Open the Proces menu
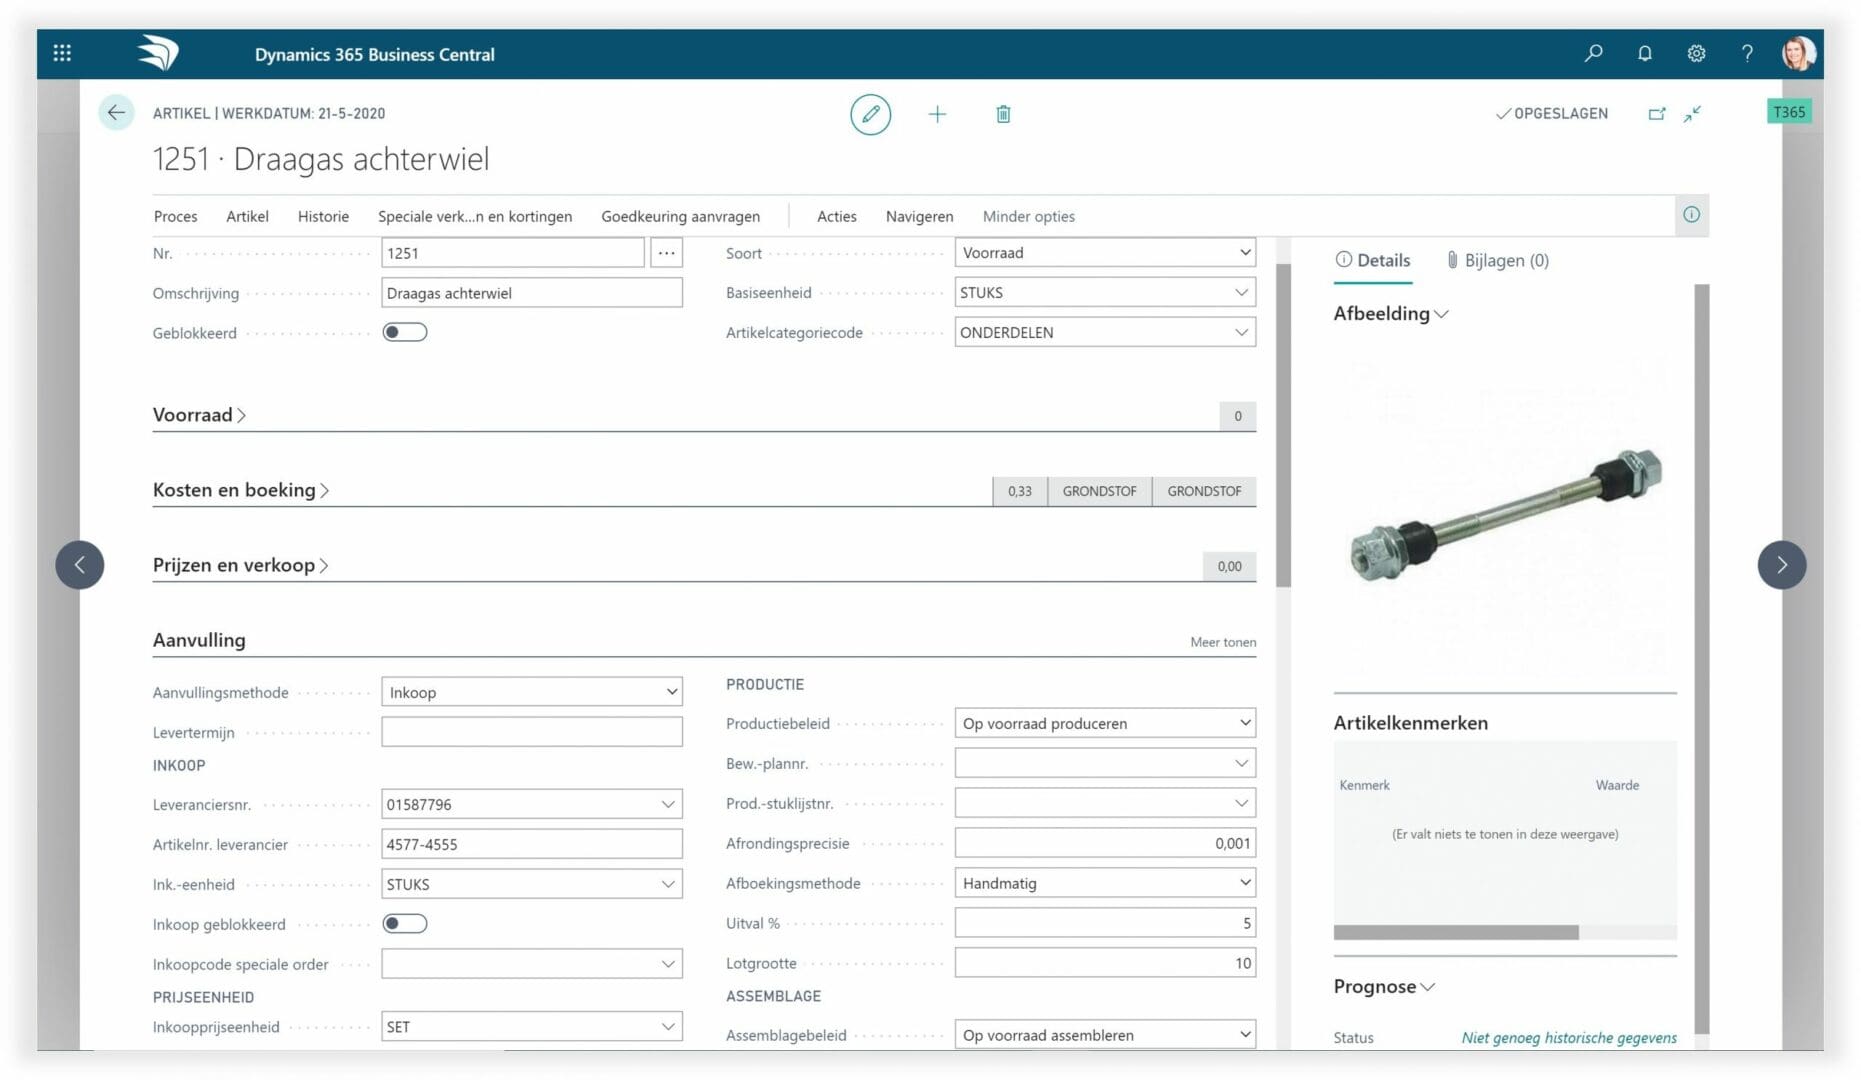This screenshot has width=1861, height=1080. coord(175,216)
